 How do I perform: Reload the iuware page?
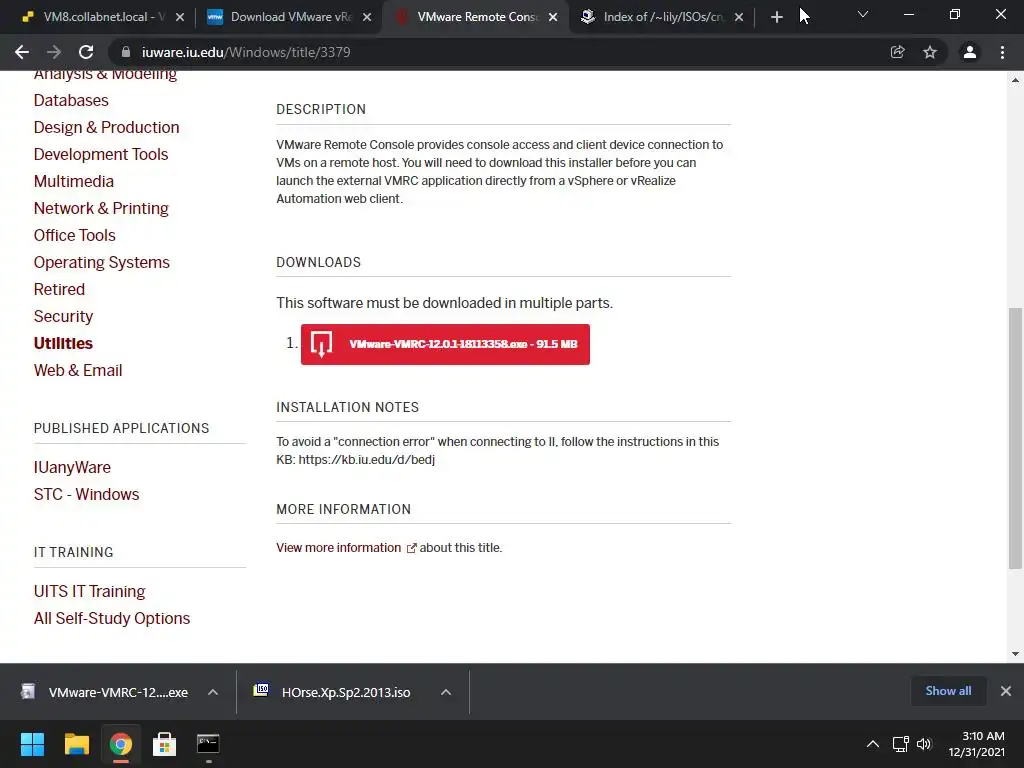coord(86,52)
